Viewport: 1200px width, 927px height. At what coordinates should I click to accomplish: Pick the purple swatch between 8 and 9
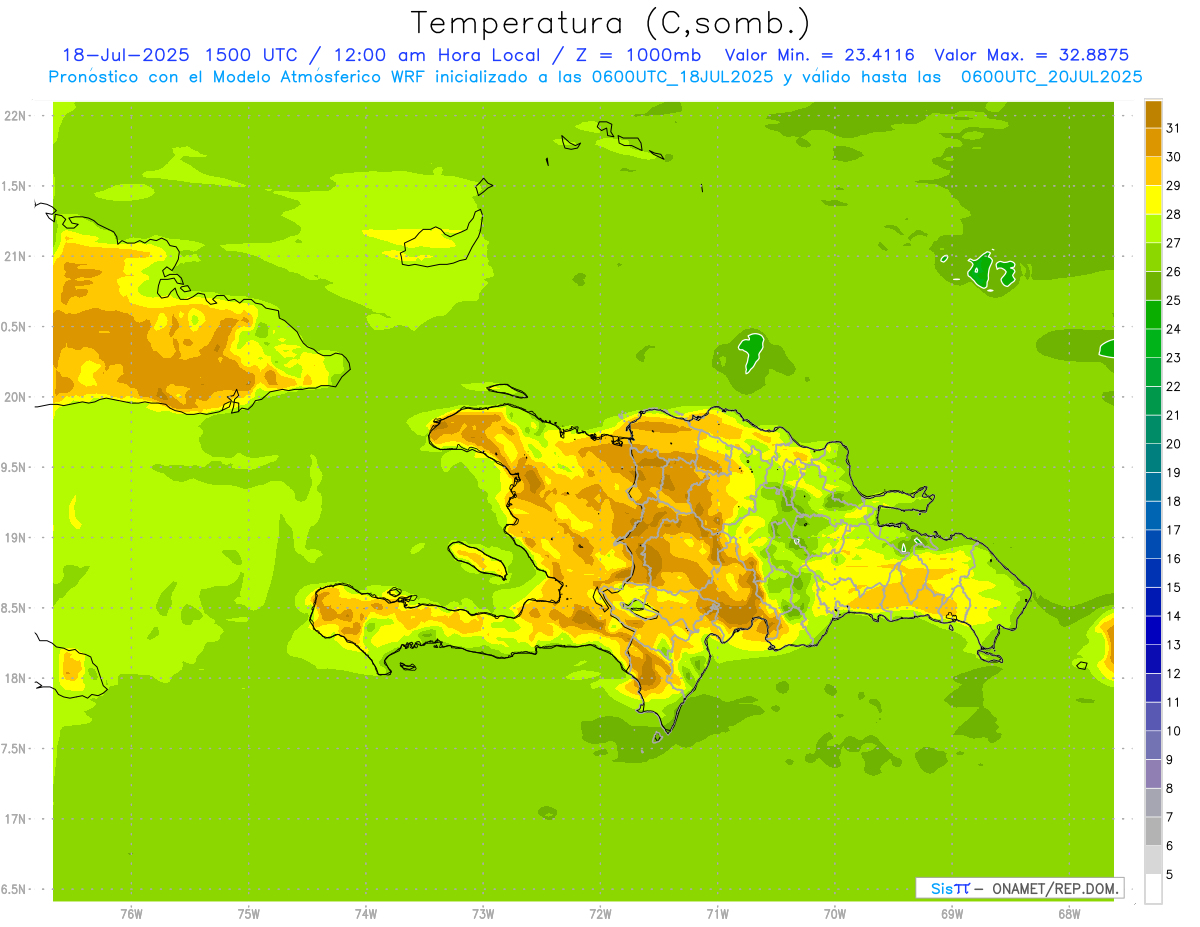pyautogui.click(x=1153, y=774)
